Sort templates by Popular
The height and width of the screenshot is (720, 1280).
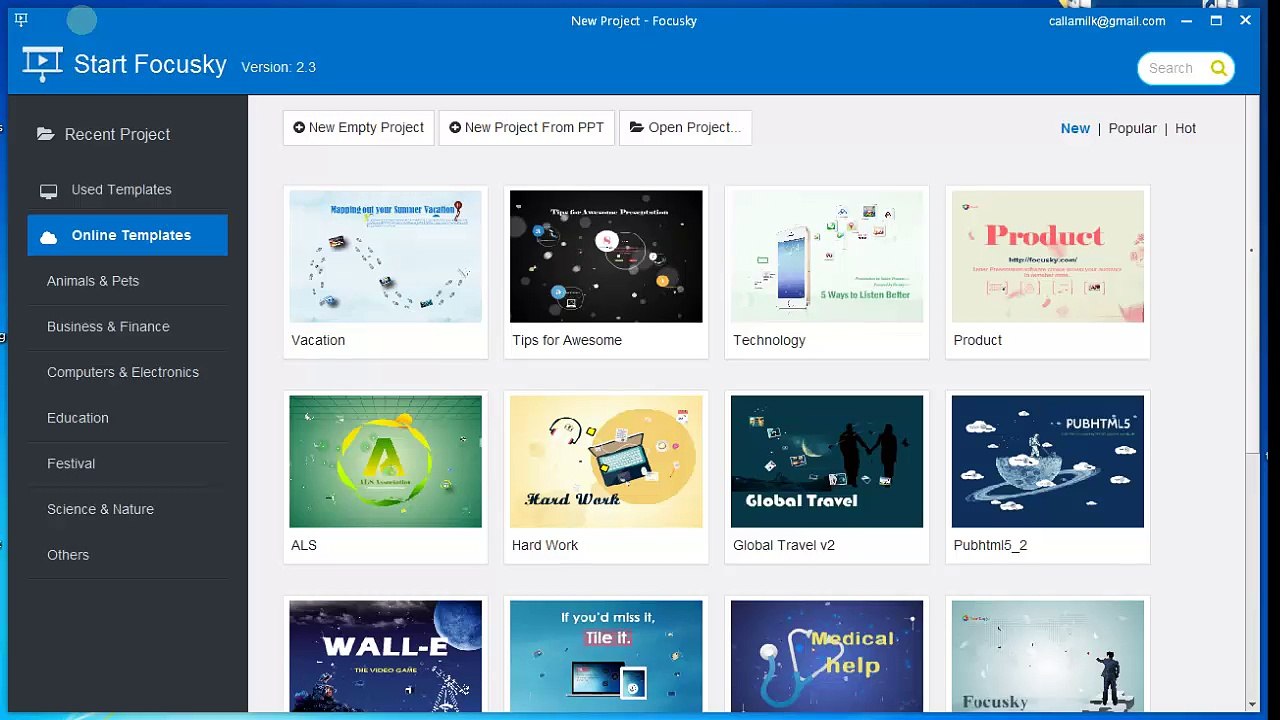click(1132, 128)
